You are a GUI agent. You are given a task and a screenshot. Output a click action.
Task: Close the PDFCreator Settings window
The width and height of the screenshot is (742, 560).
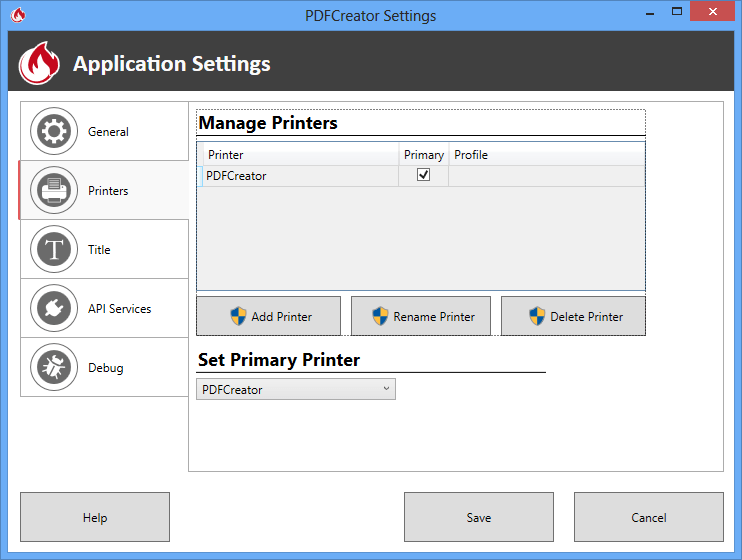coord(713,11)
